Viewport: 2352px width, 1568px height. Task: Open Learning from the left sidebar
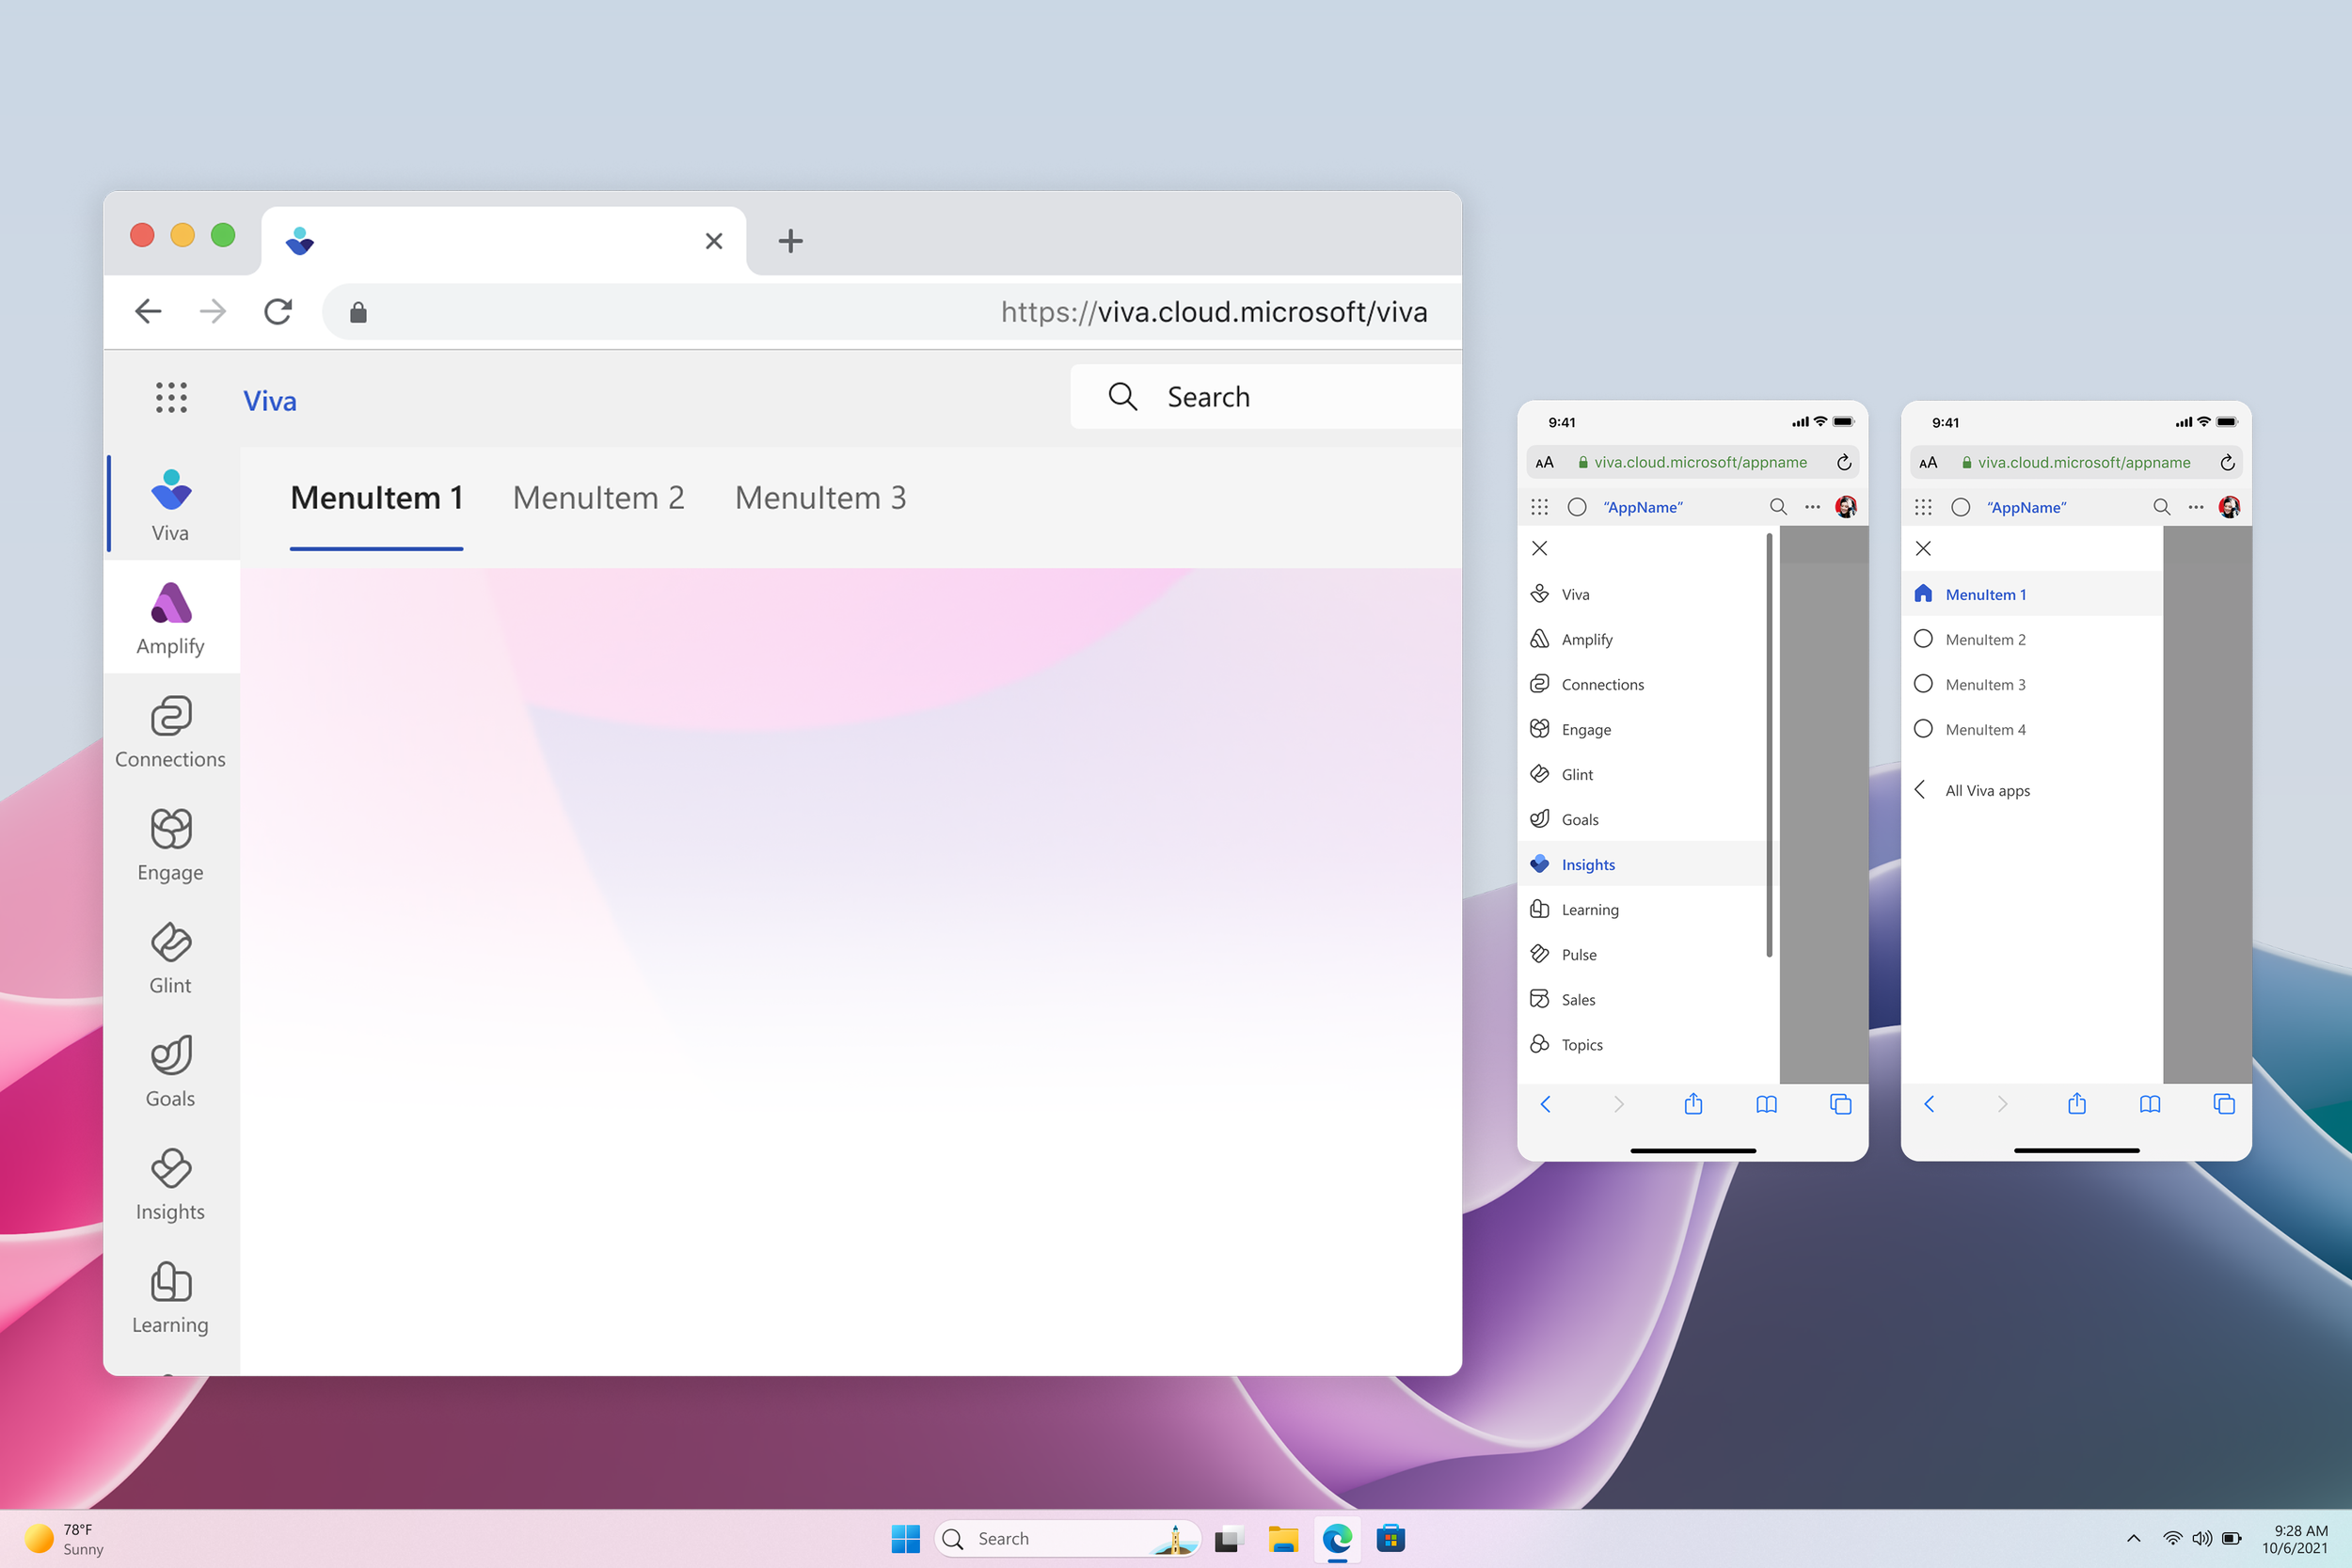(170, 1296)
